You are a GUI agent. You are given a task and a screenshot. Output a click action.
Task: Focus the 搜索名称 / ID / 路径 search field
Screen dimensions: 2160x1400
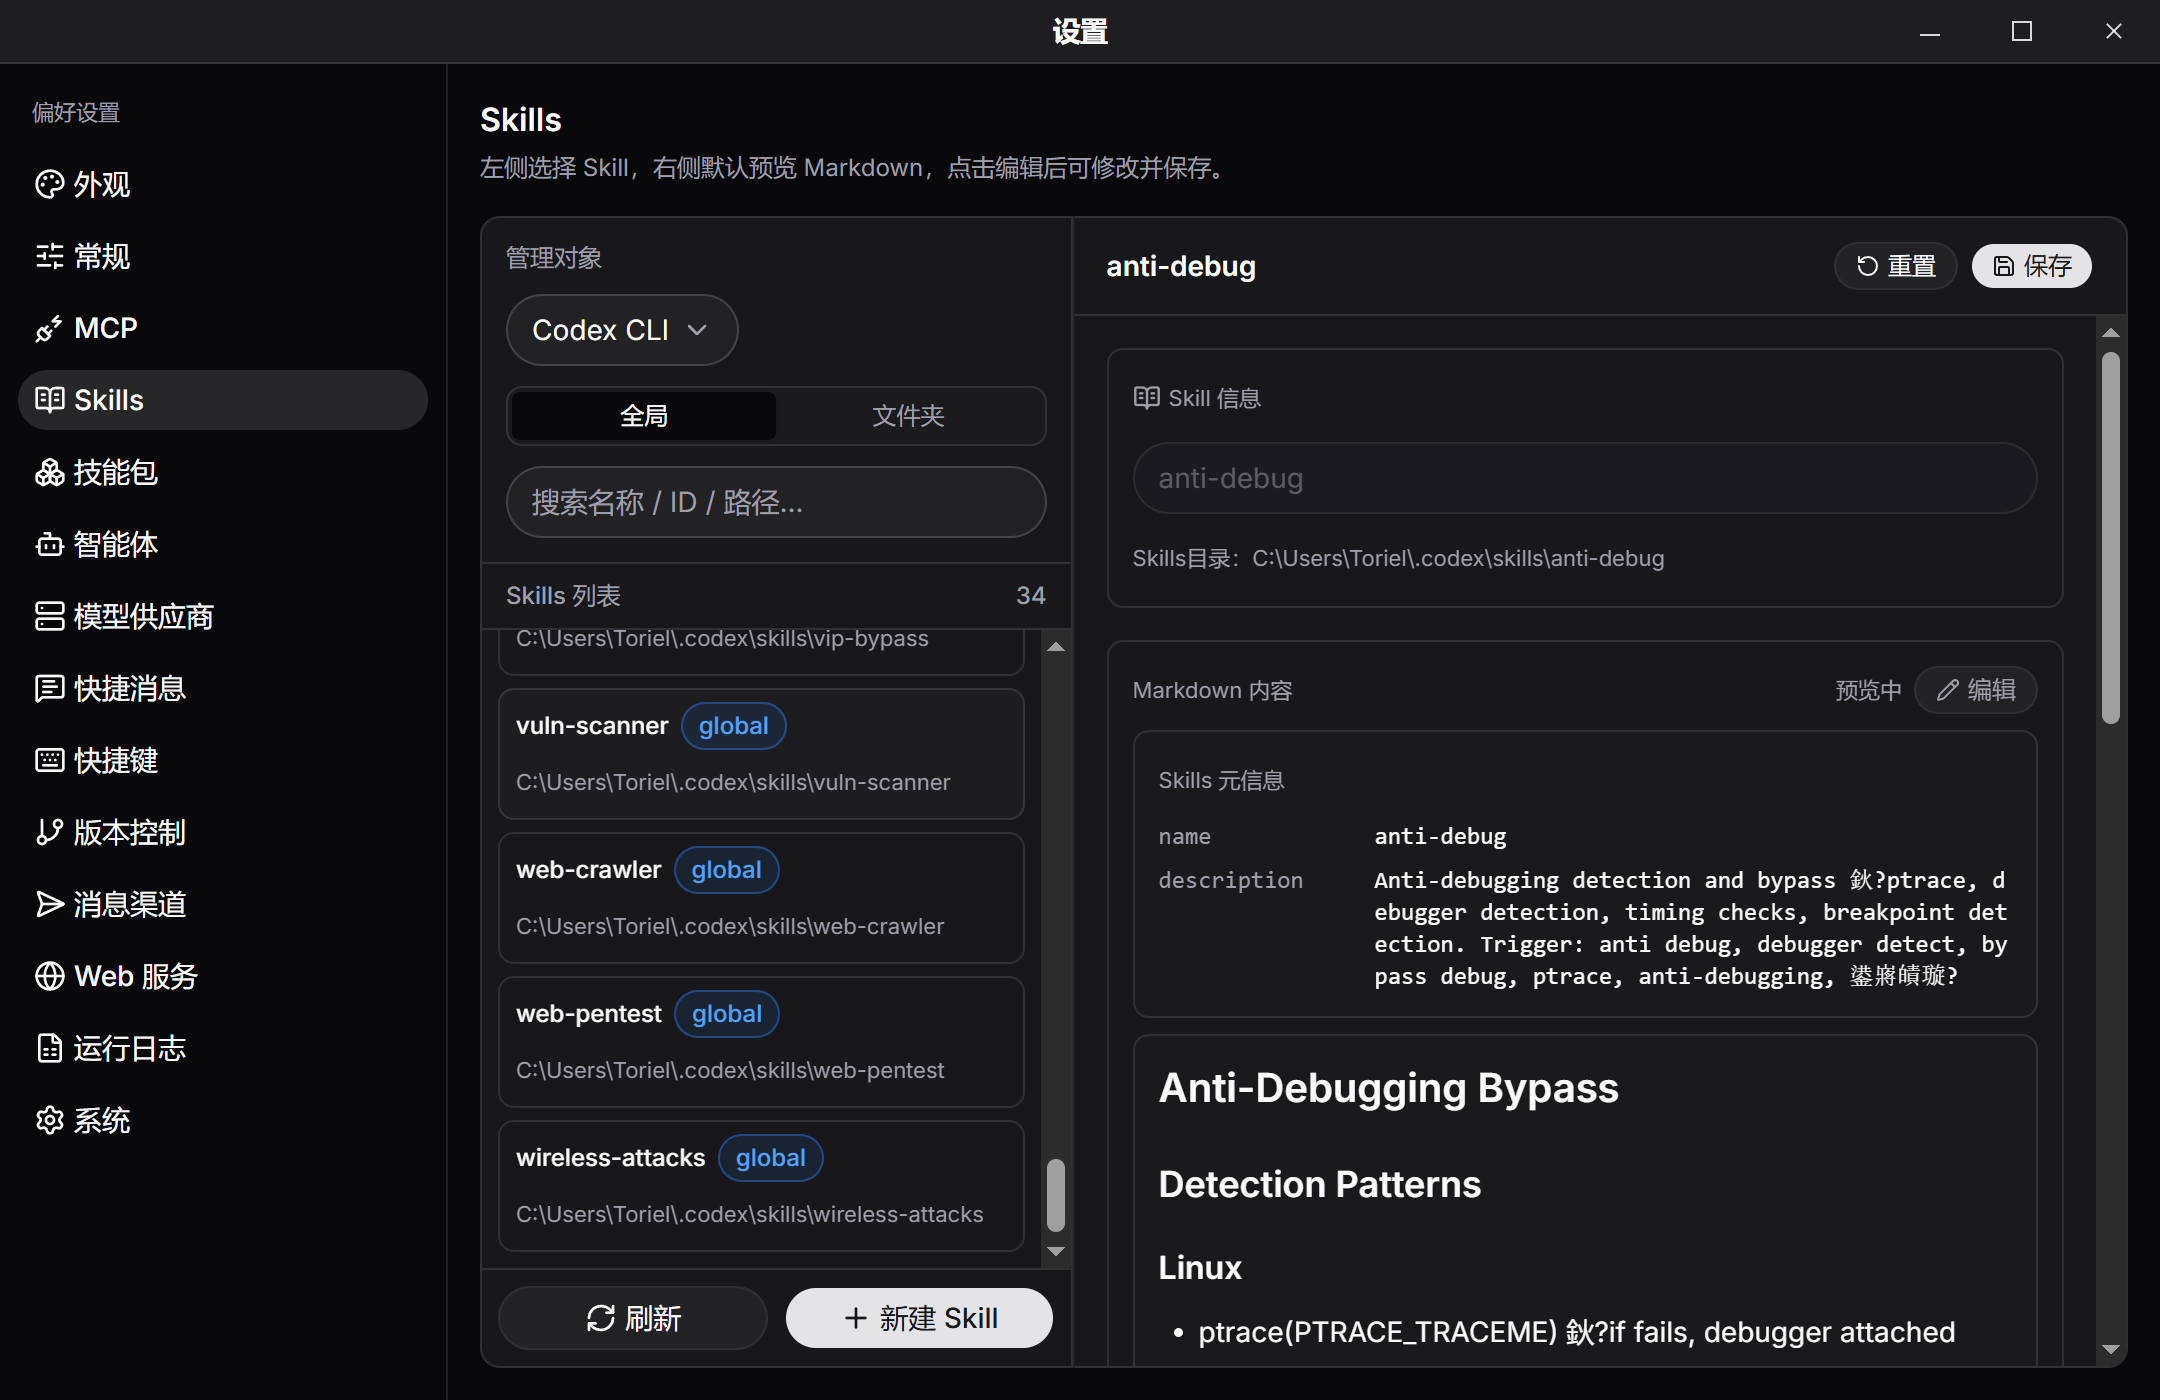coord(776,502)
